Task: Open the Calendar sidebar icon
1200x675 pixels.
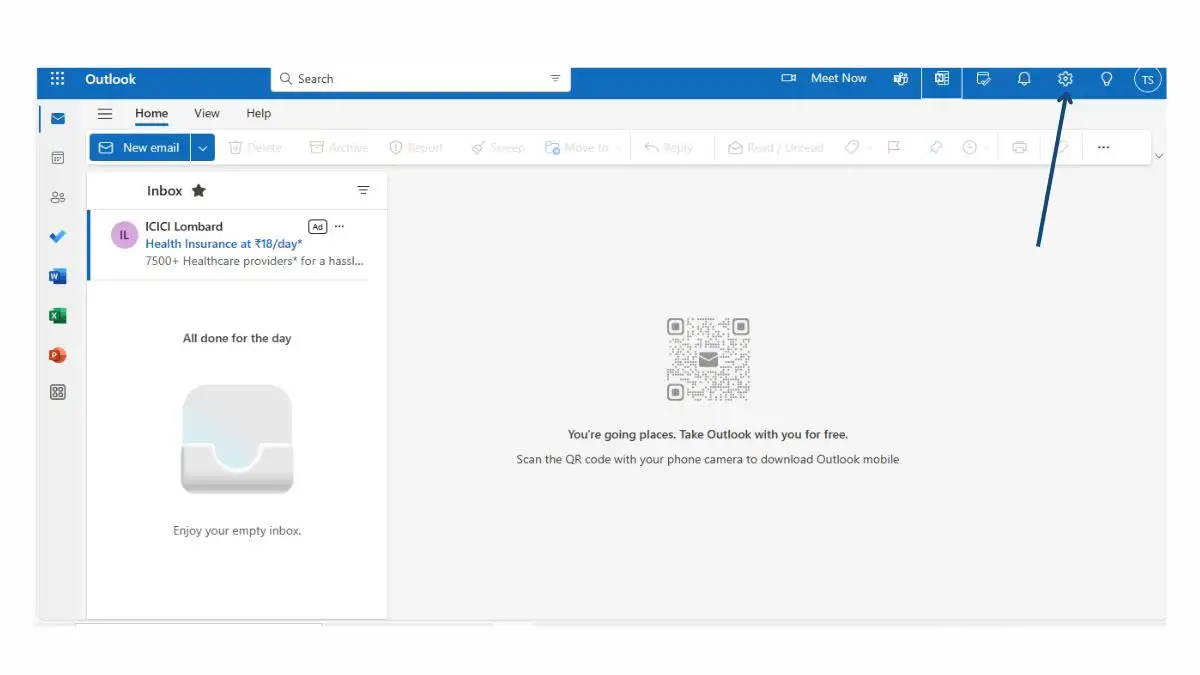Action: point(58,158)
